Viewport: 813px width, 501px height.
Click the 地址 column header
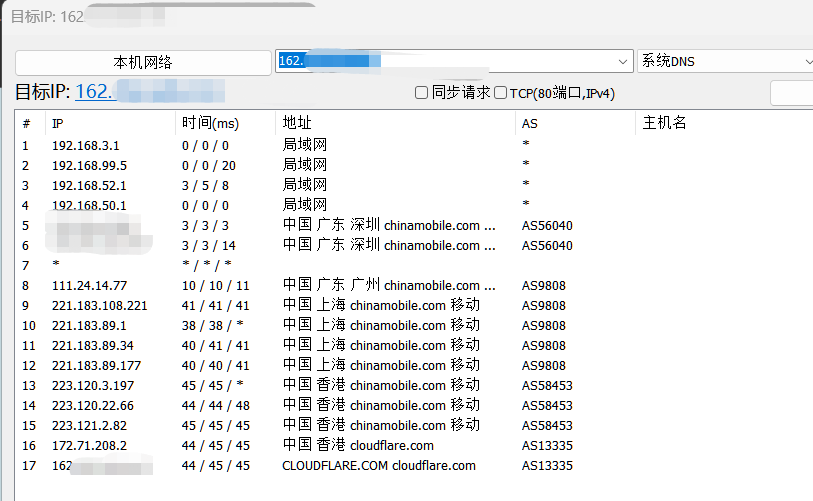pyautogui.click(x=395, y=123)
